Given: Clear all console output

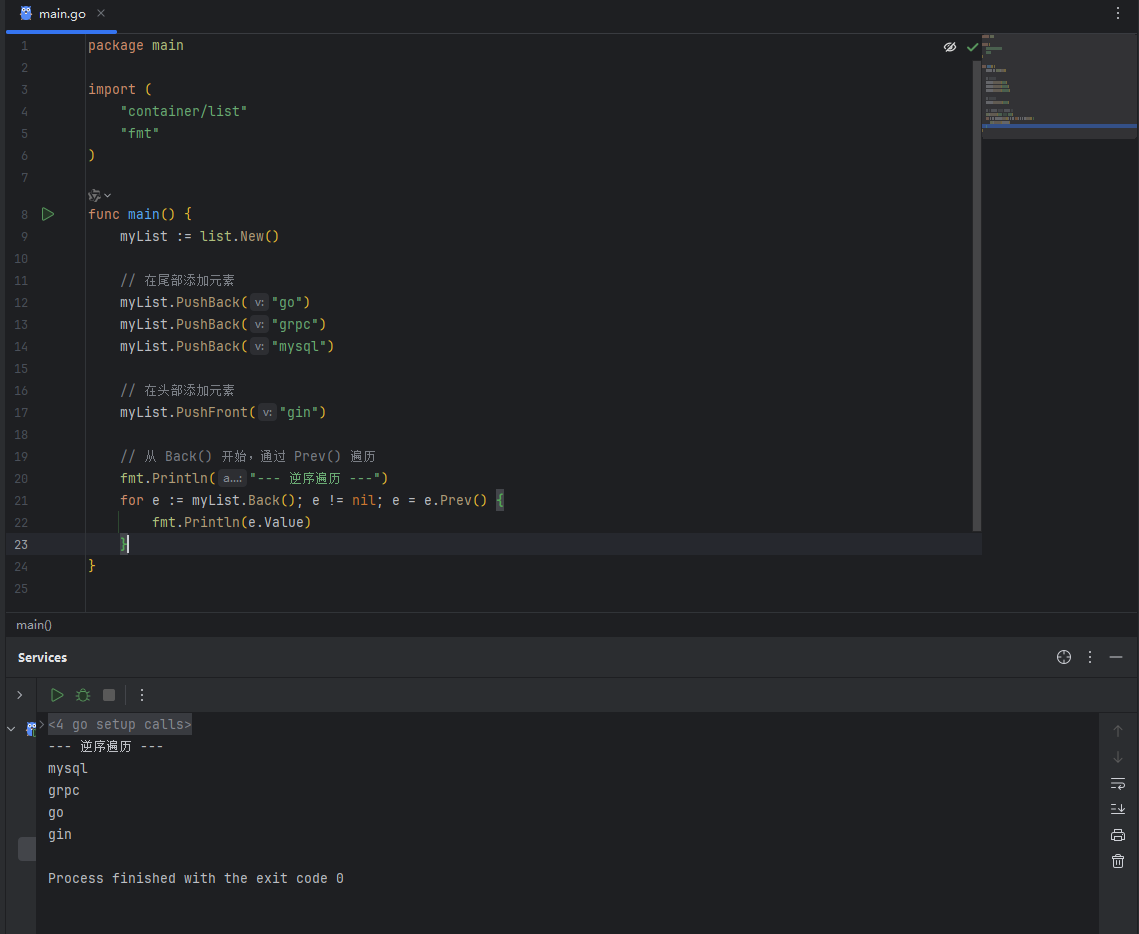Looking at the screenshot, I should [x=1118, y=861].
